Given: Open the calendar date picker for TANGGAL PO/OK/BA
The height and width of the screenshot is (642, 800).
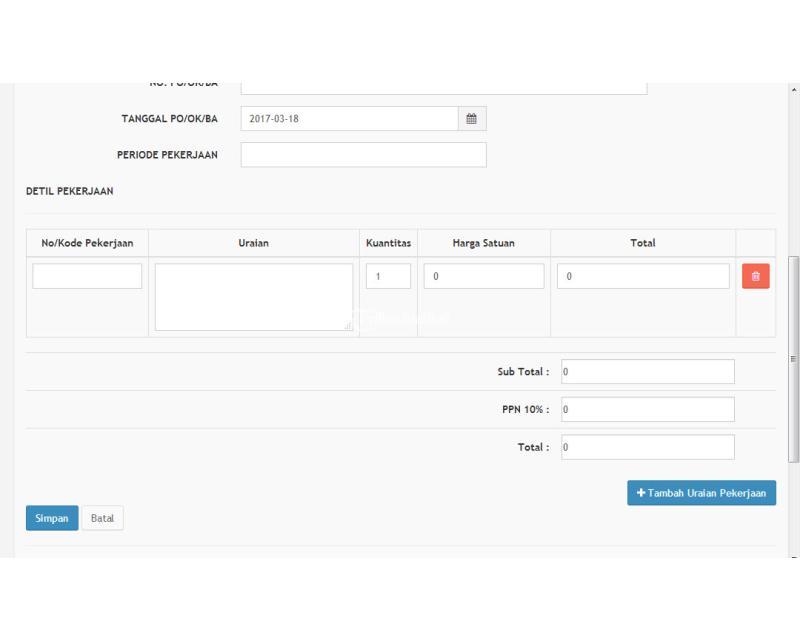Looking at the screenshot, I should point(472,118).
